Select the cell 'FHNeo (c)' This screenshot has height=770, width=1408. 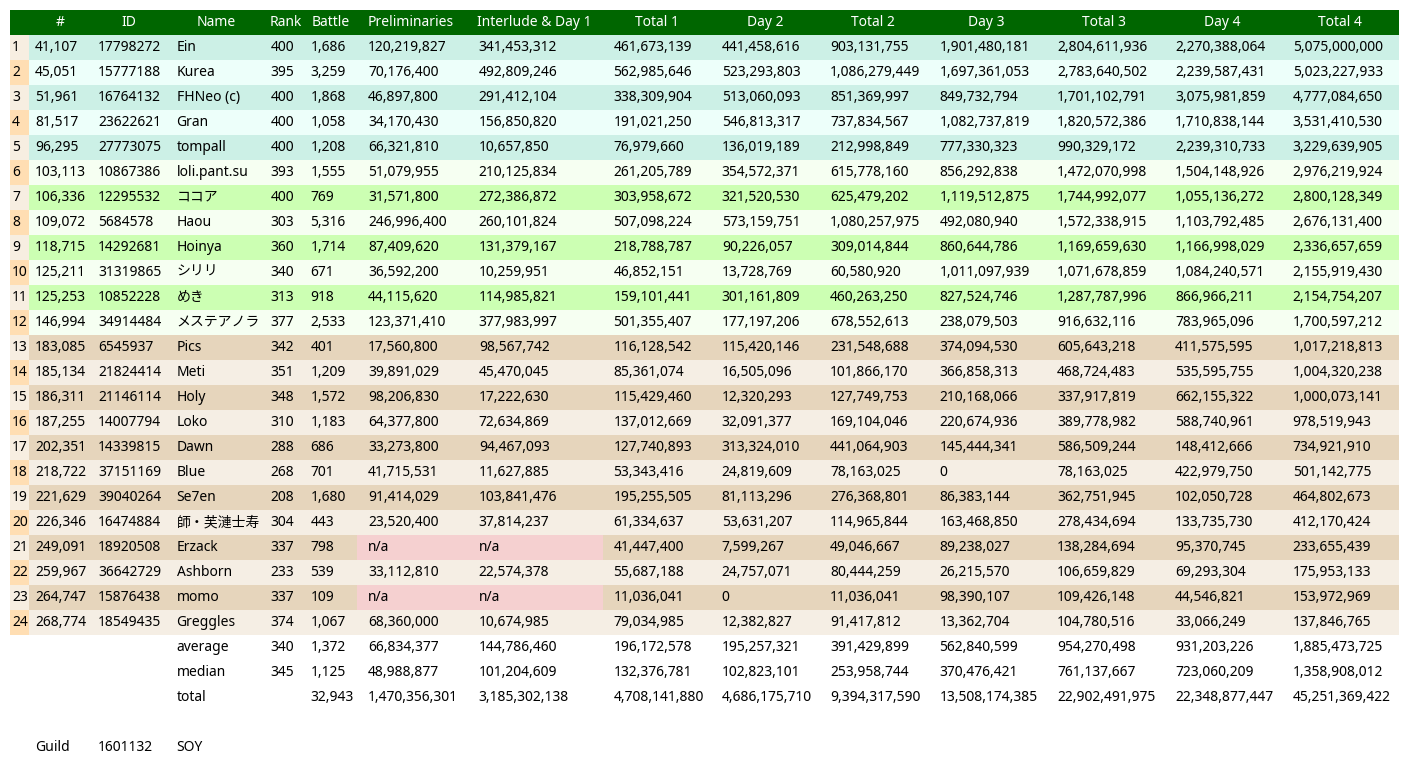click(x=208, y=96)
